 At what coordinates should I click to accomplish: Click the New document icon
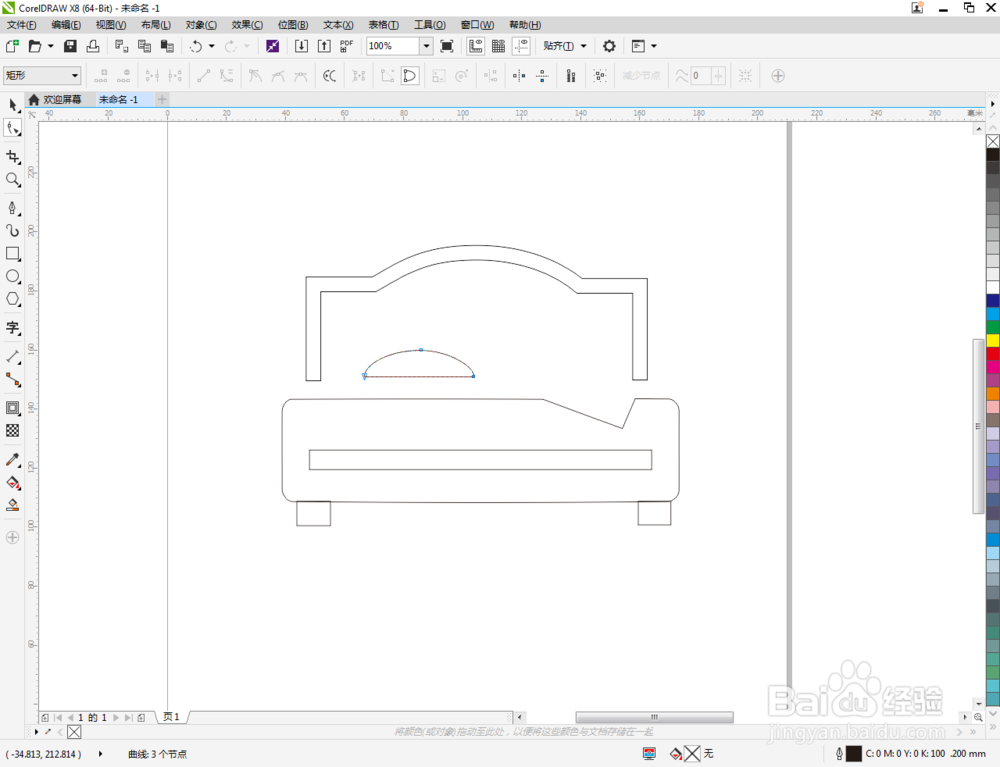12,46
